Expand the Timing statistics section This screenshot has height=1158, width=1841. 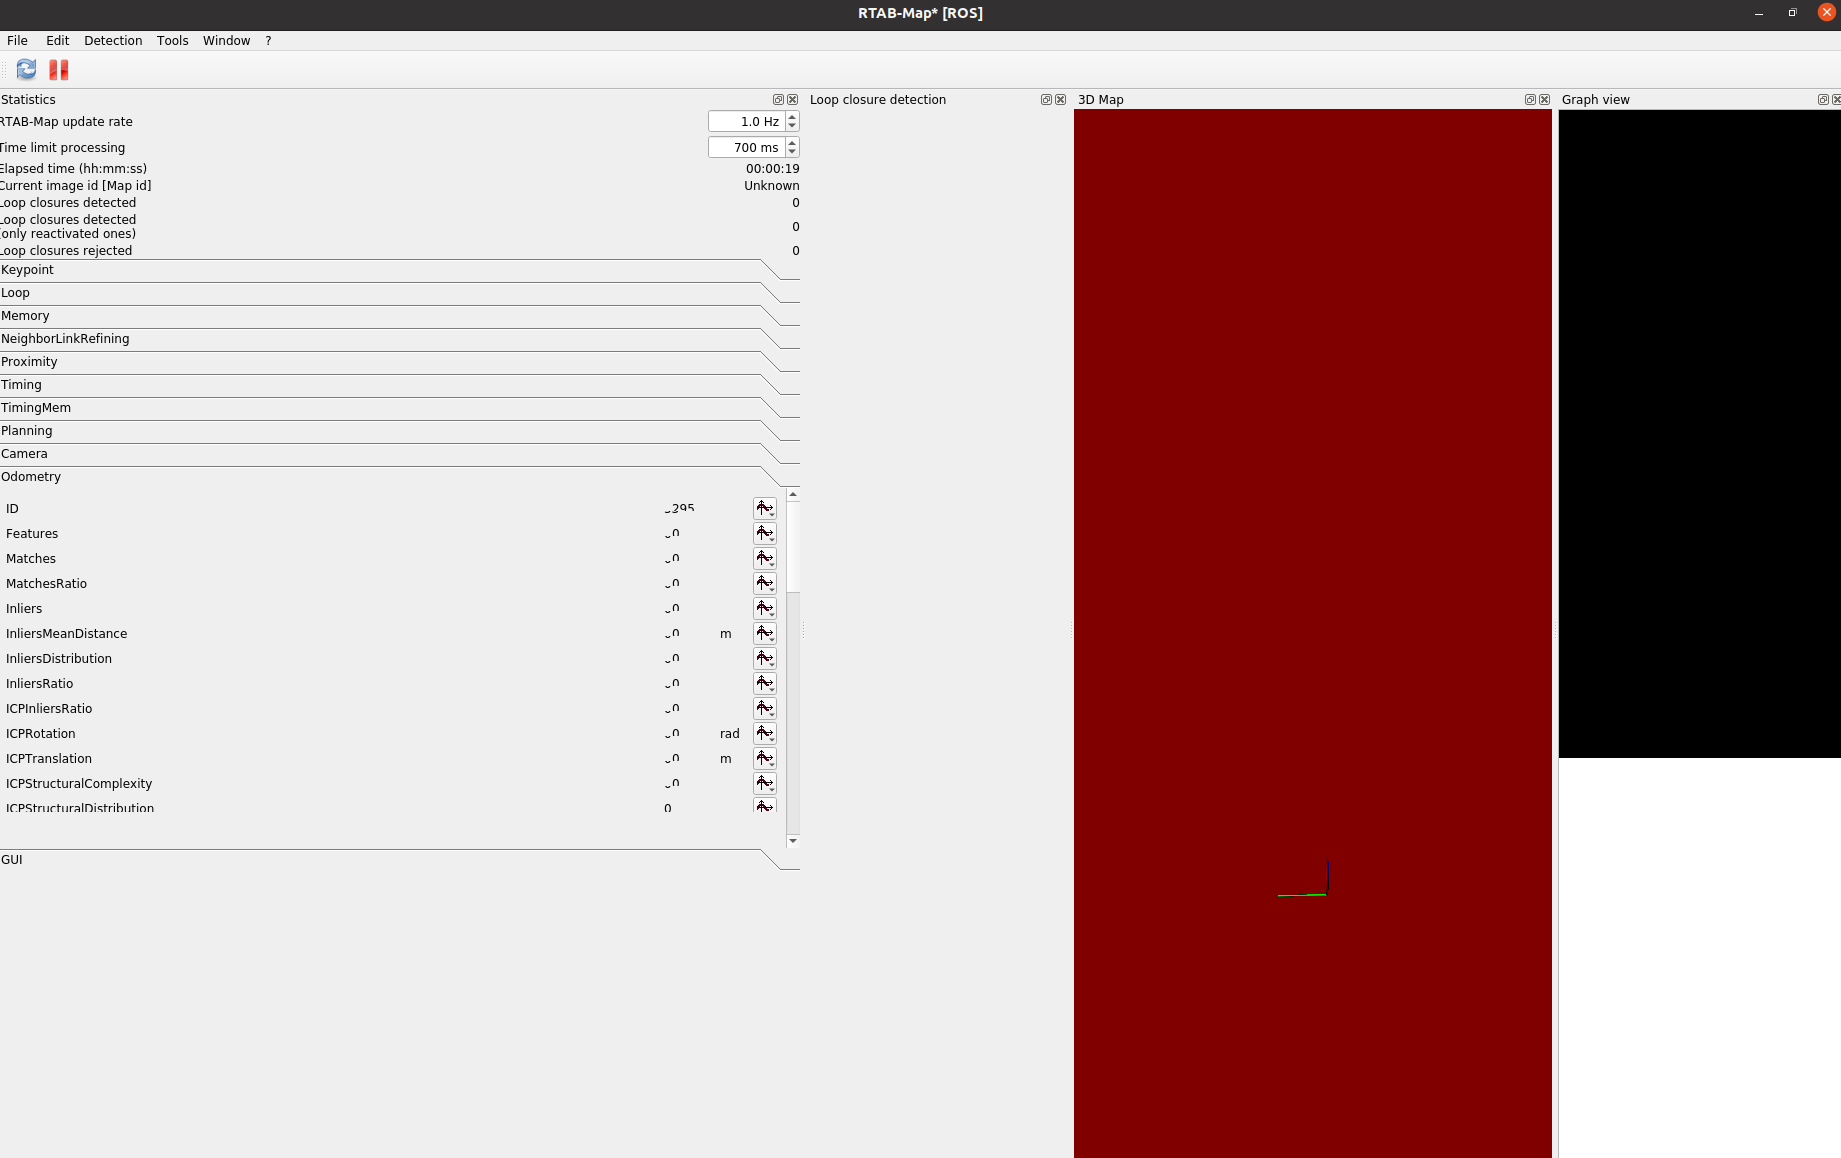(x=22, y=385)
